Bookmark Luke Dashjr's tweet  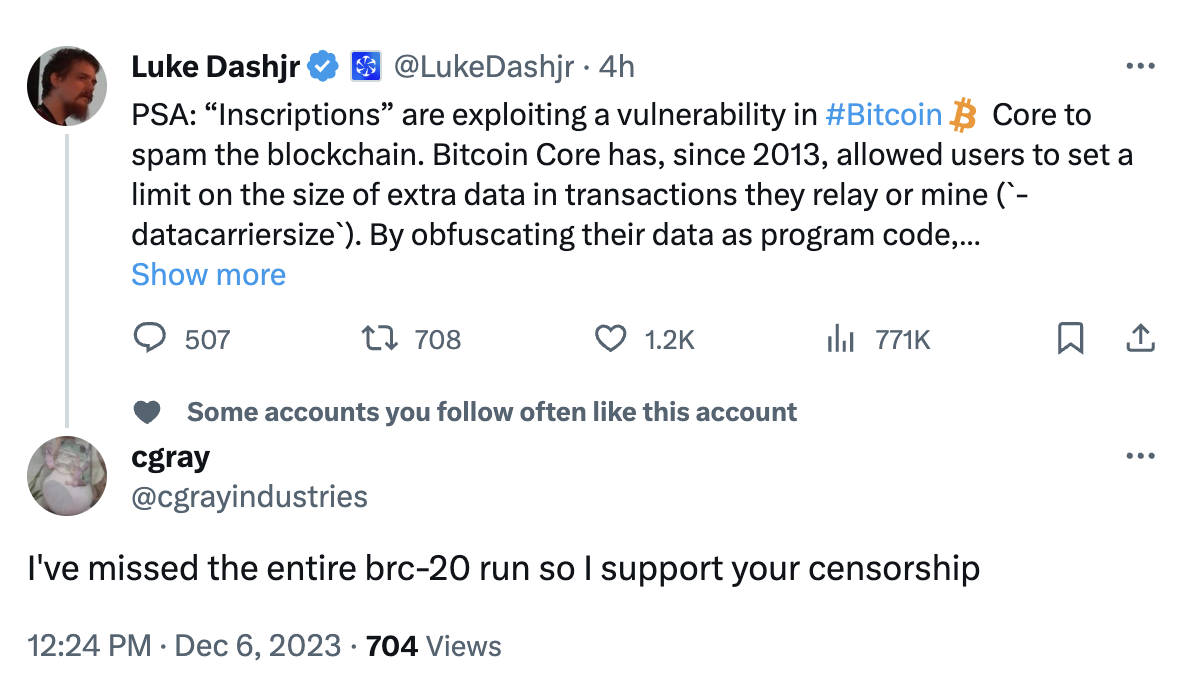1070,340
